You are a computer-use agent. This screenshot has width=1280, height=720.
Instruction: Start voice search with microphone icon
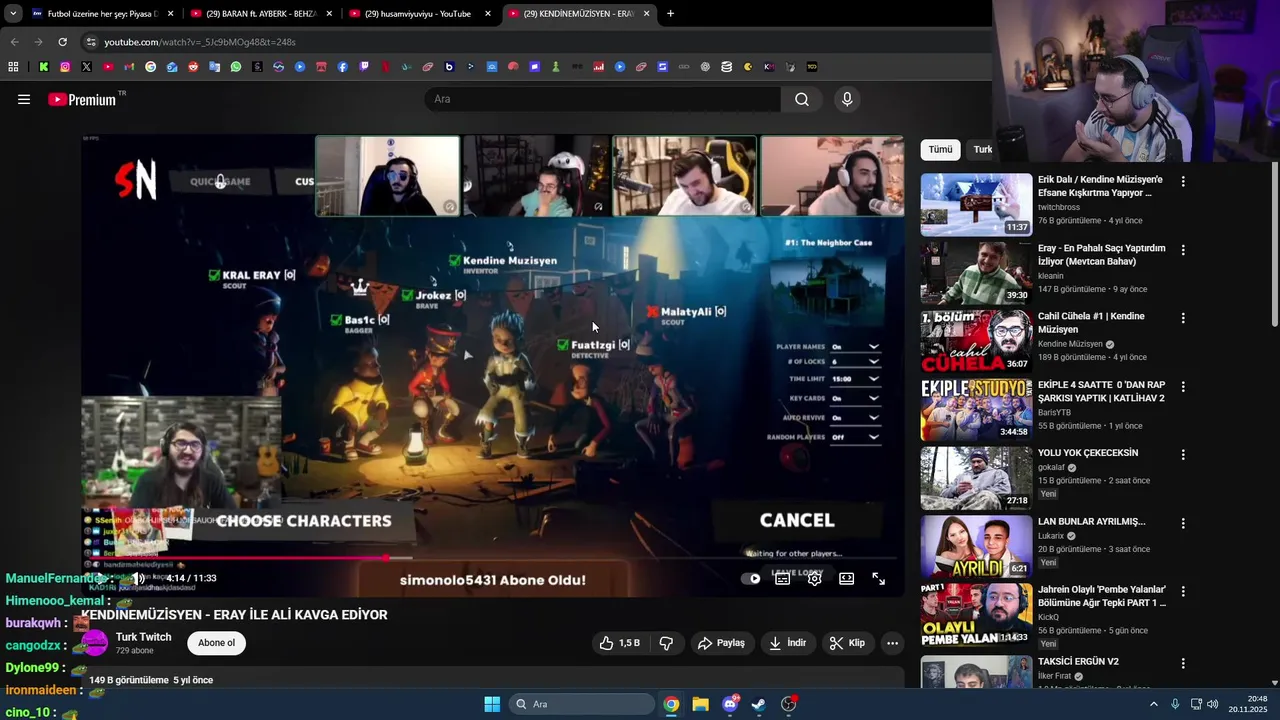pos(847,99)
